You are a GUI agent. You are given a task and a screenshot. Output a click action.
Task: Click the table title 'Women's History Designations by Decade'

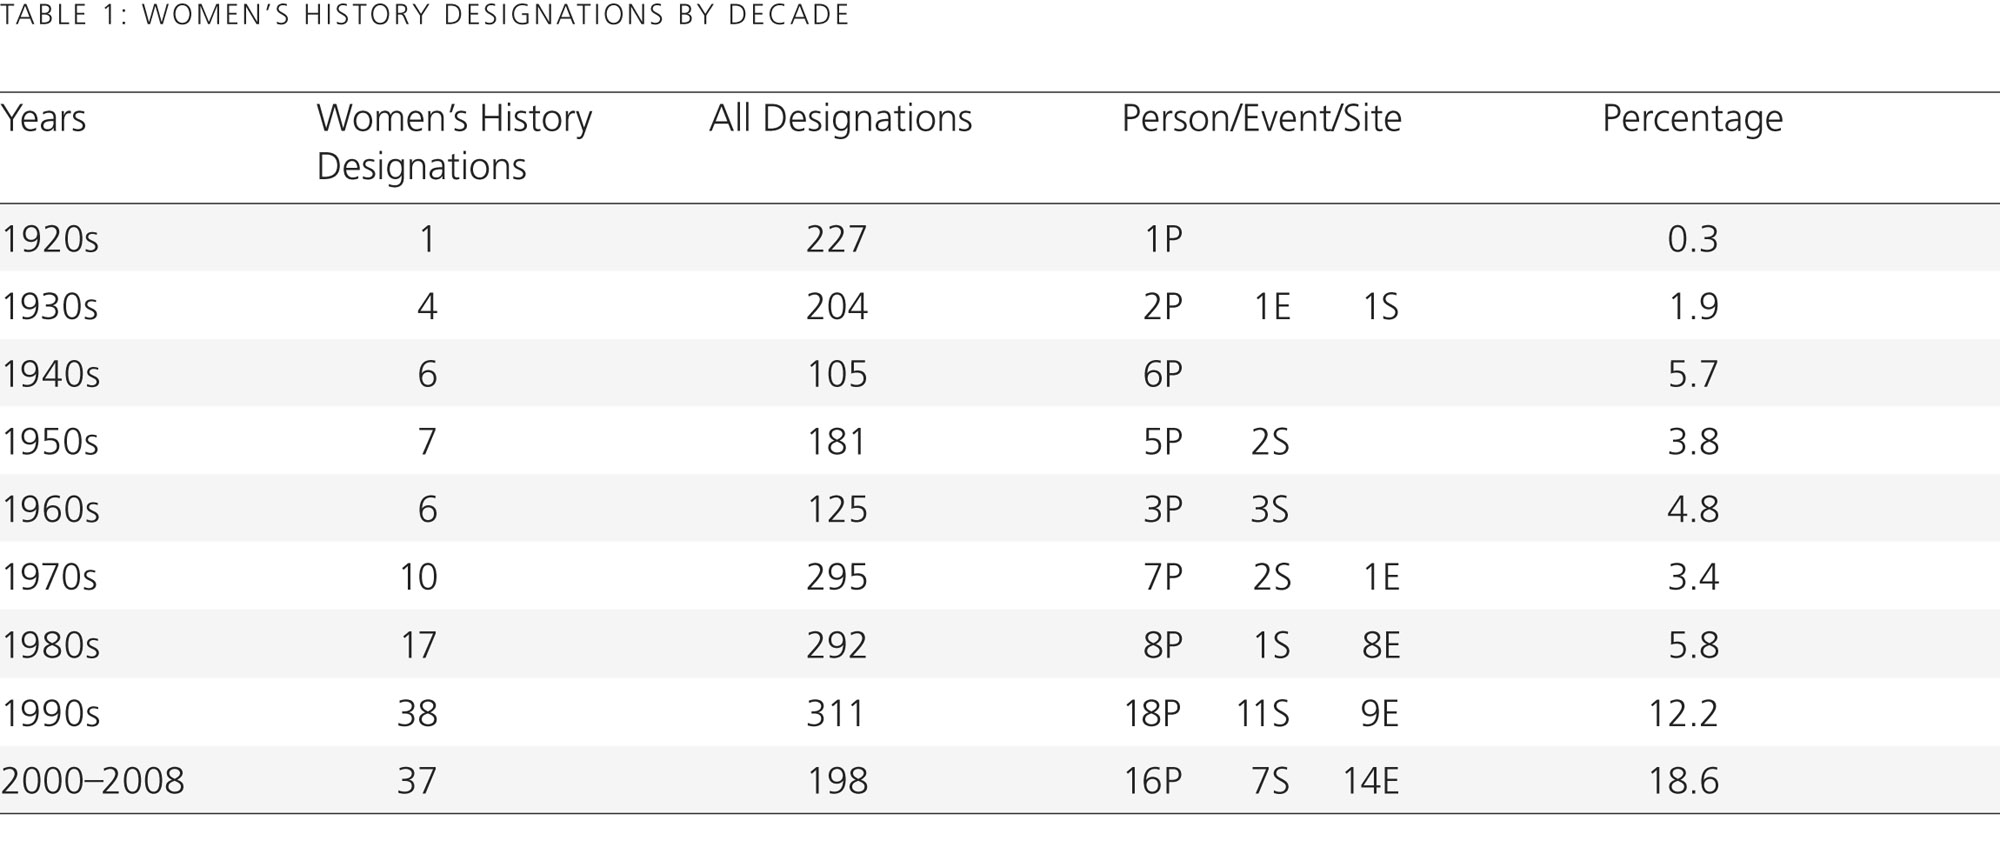pos(425,15)
